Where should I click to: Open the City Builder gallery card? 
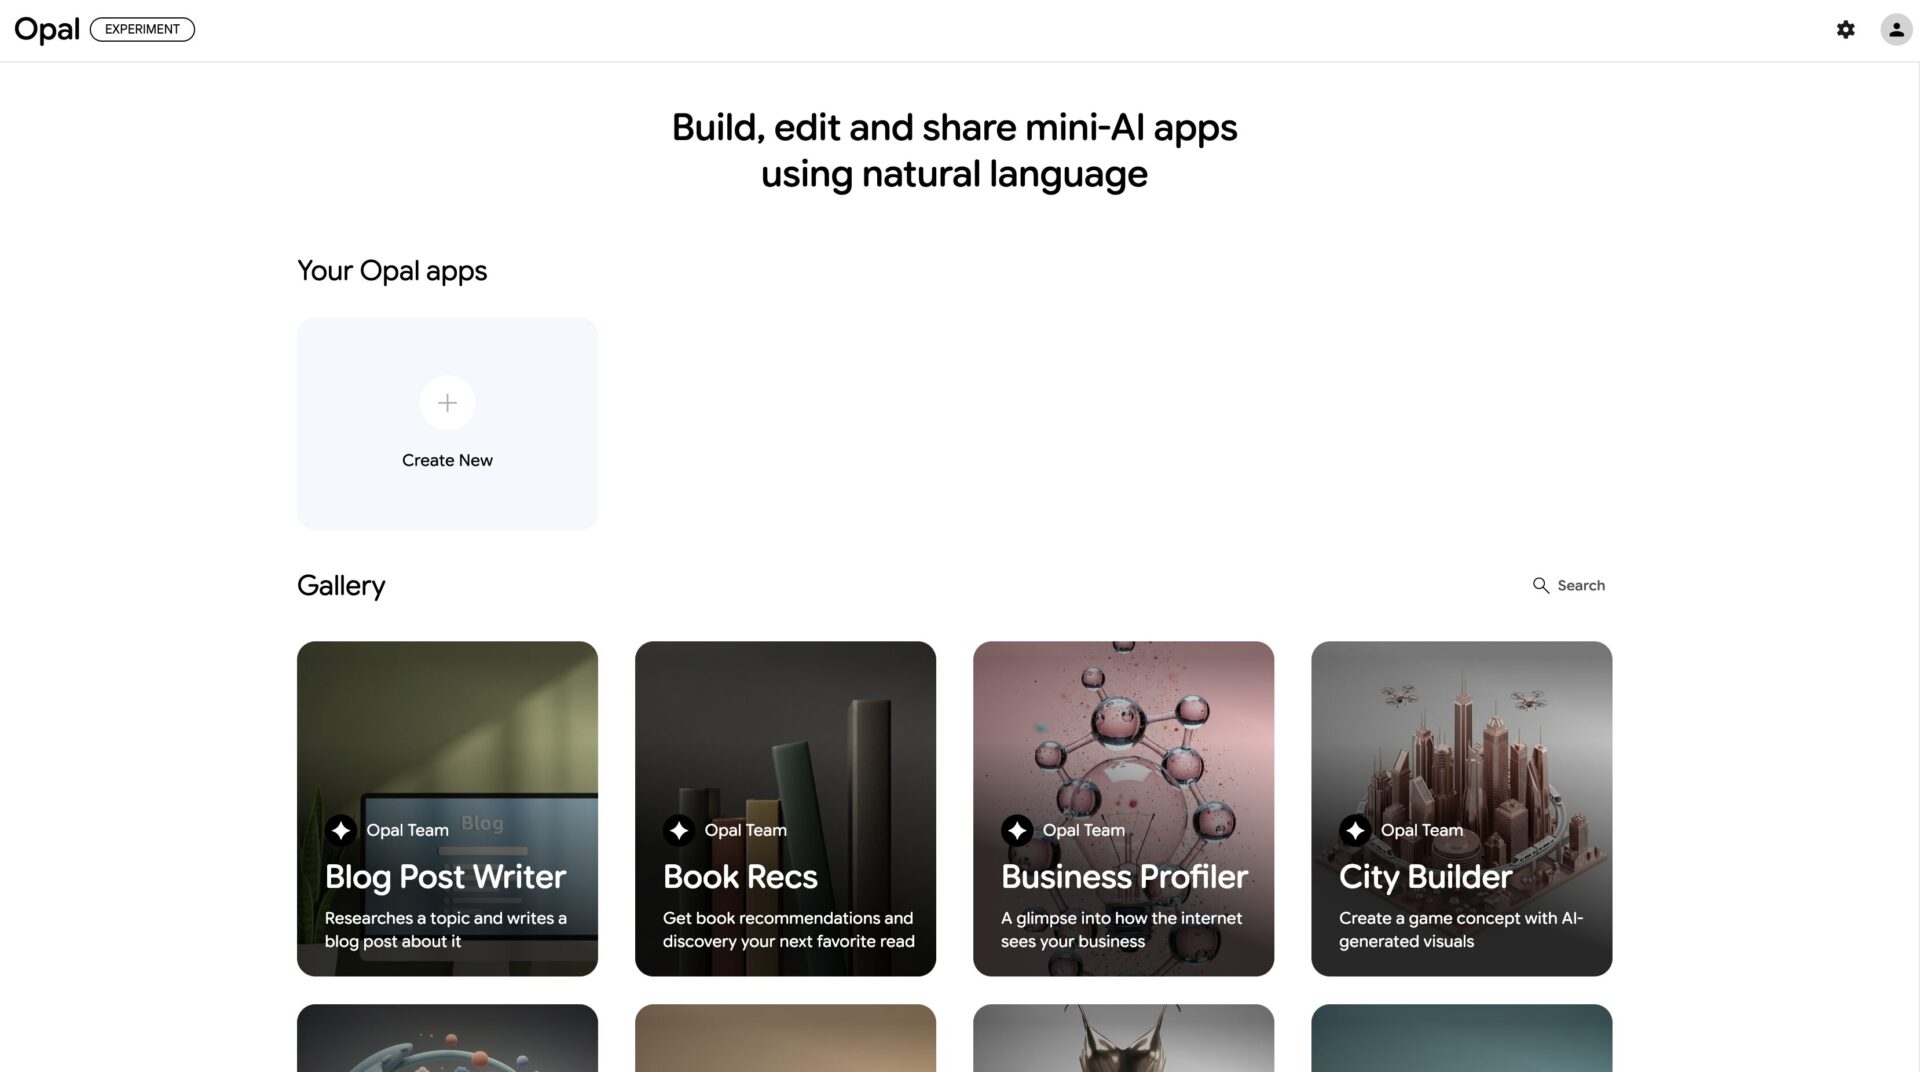click(x=1461, y=809)
